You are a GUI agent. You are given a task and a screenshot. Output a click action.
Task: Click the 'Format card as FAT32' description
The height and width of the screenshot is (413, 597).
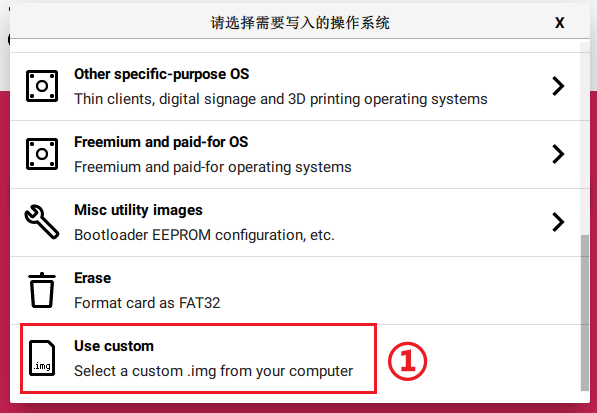pyautogui.click(x=147, y=303)
